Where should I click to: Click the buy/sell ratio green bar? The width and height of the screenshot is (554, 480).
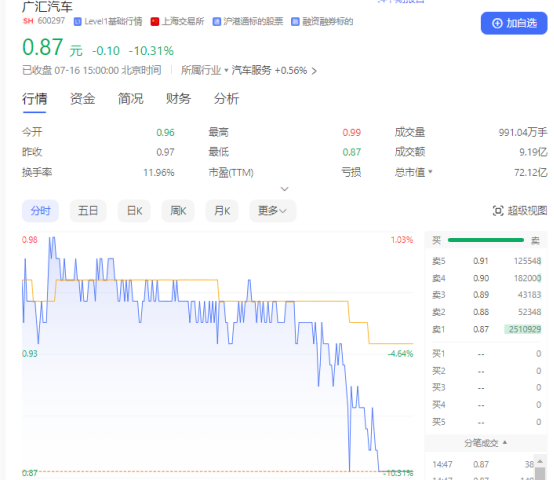pos(486,240)
